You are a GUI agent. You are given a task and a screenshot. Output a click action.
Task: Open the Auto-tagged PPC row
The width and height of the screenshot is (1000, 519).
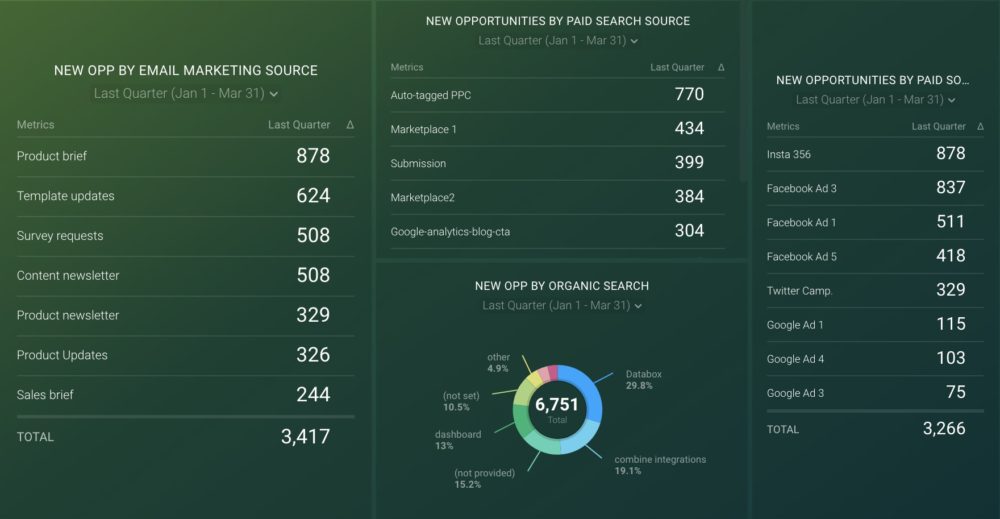(x=557, y=95)
